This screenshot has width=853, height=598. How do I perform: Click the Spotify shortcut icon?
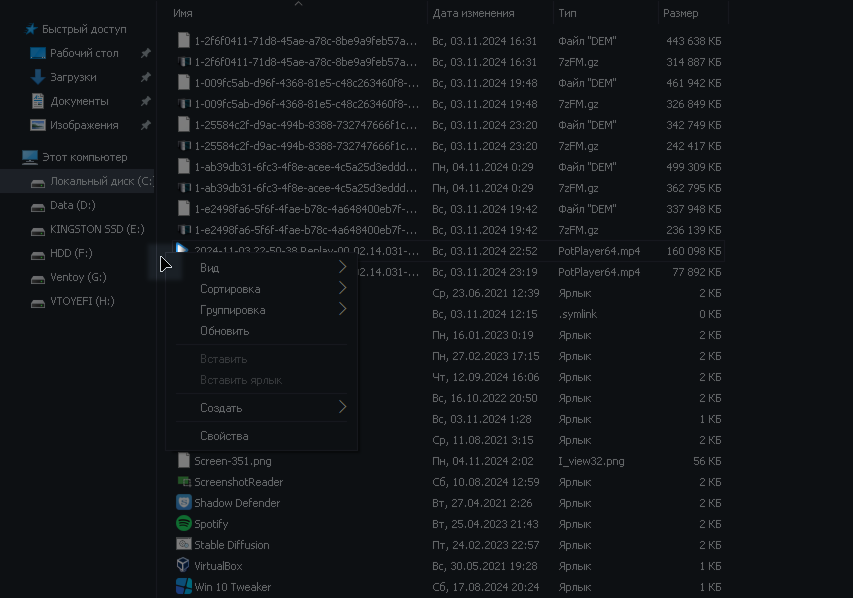184,524
